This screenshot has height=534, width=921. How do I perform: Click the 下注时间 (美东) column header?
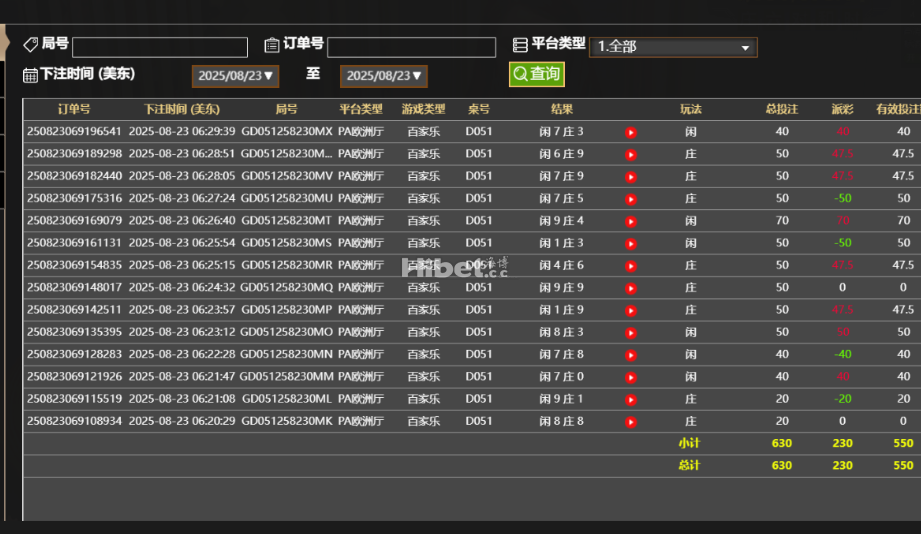tap(182, 109)
